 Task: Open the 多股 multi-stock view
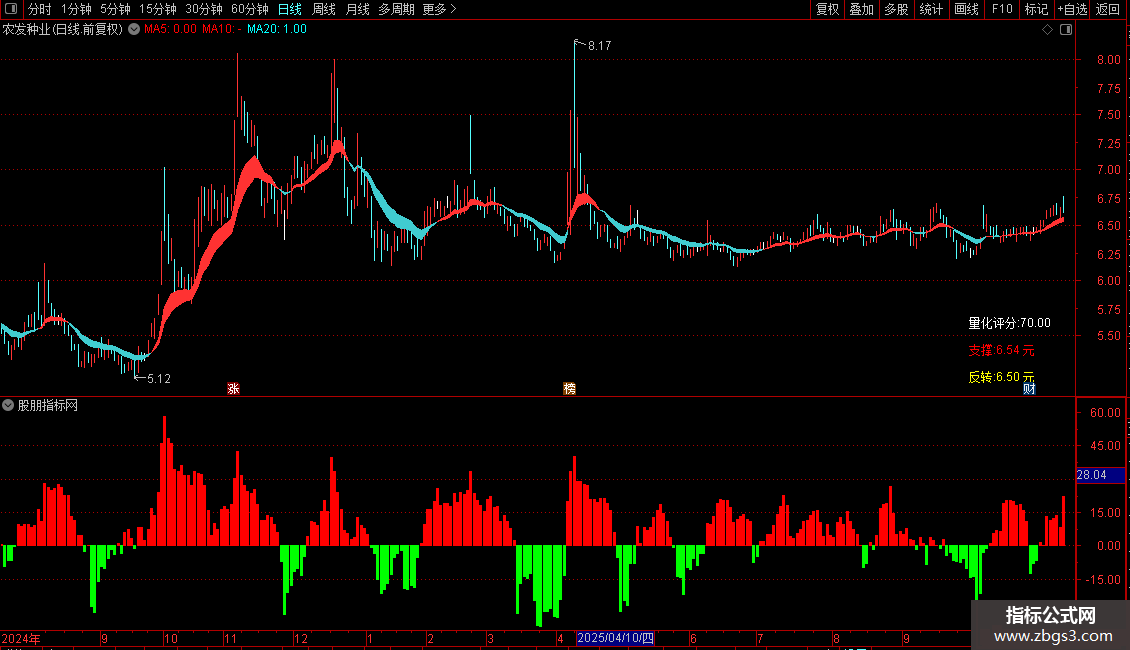[896, 9]
